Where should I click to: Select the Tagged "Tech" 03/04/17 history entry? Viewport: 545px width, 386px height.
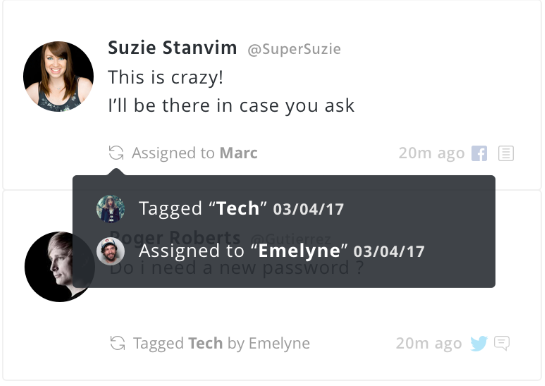(x=241, y=208)
